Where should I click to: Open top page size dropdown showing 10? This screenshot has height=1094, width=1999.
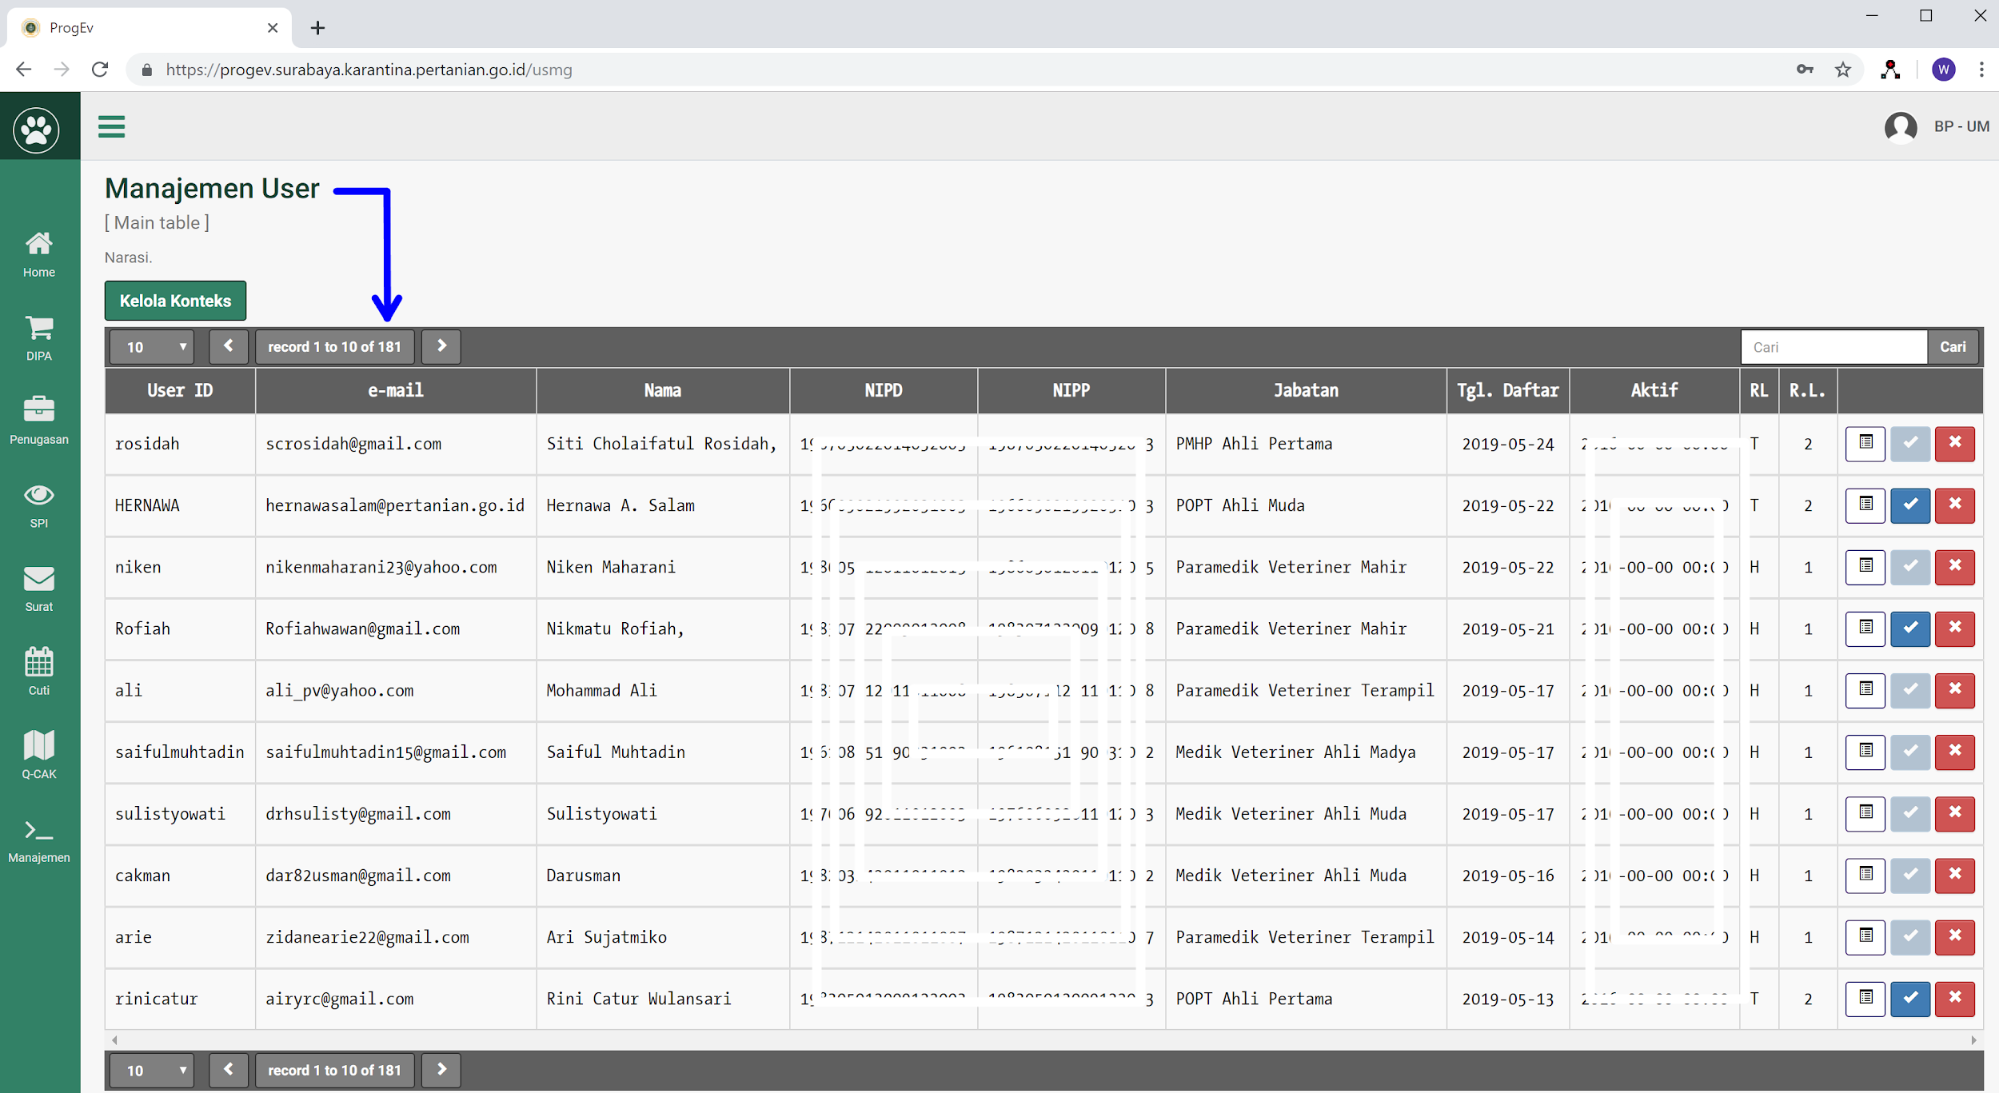(152, 347)
